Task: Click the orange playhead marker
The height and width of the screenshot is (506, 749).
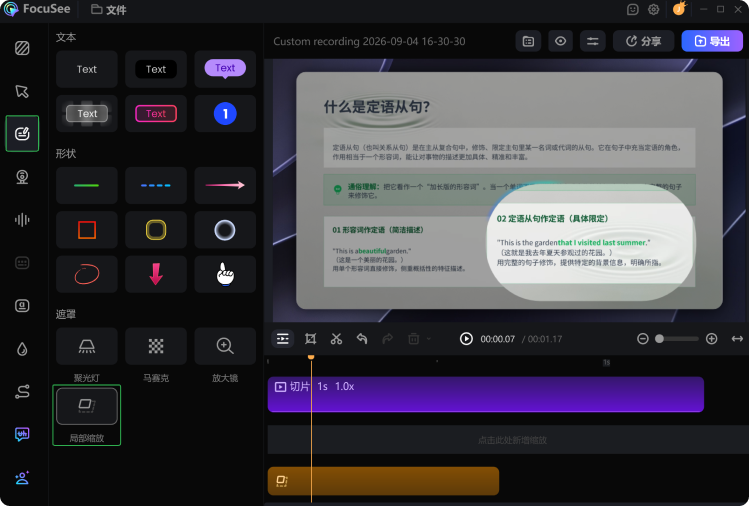Action: pos(311,357)
